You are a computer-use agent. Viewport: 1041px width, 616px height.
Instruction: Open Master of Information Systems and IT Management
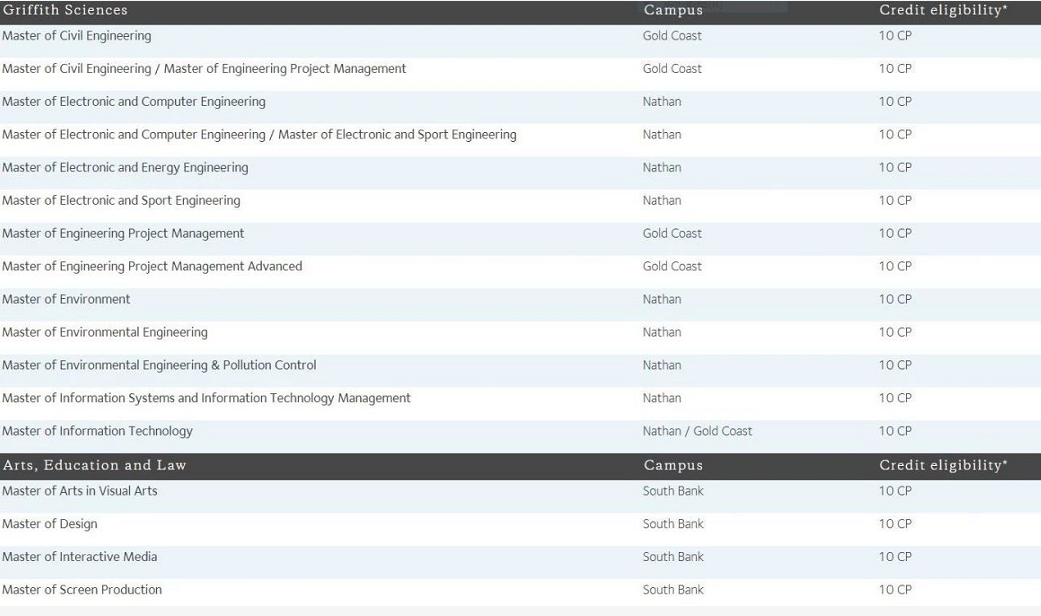tap(206, 399)
